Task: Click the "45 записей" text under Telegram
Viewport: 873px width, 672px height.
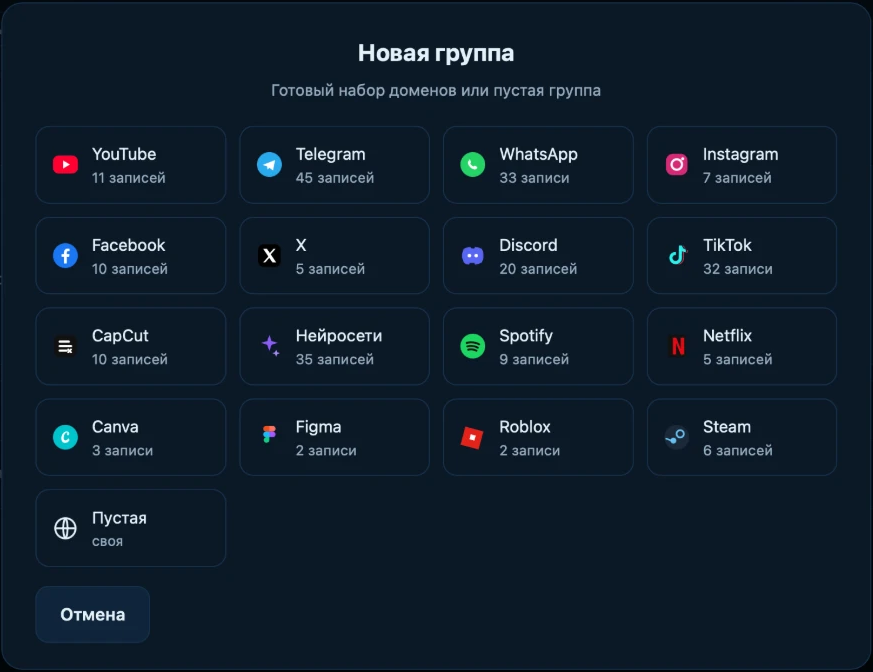Action: (335, 178)
